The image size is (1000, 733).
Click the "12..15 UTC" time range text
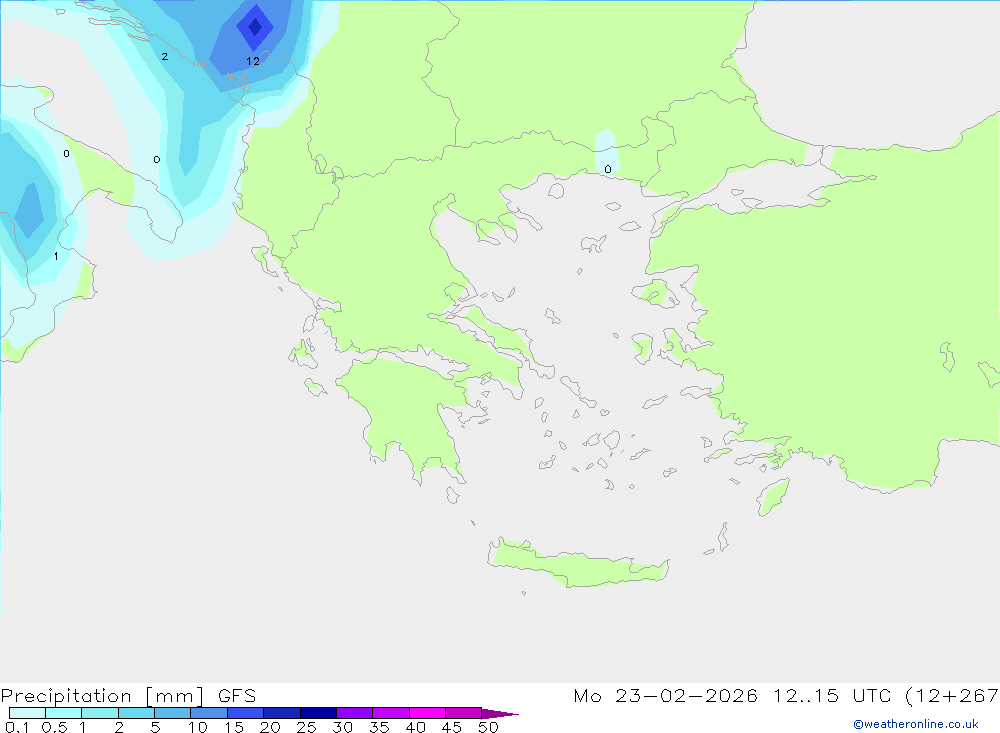pos(832,696)
